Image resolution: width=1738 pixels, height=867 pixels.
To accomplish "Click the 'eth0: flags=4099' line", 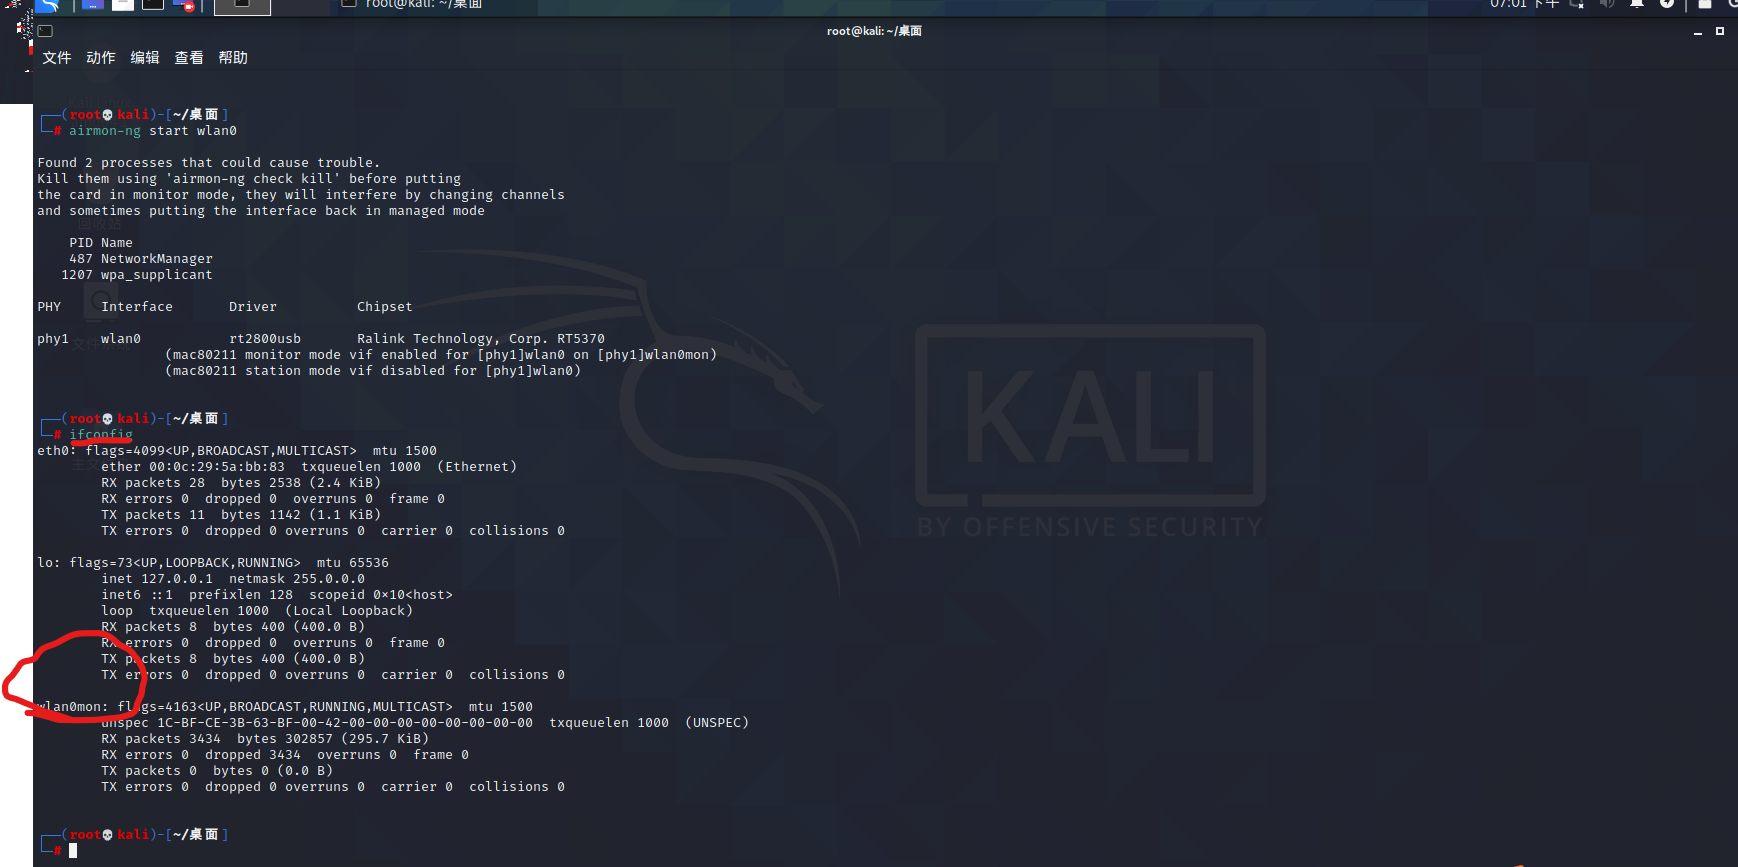I will (237, 451).
